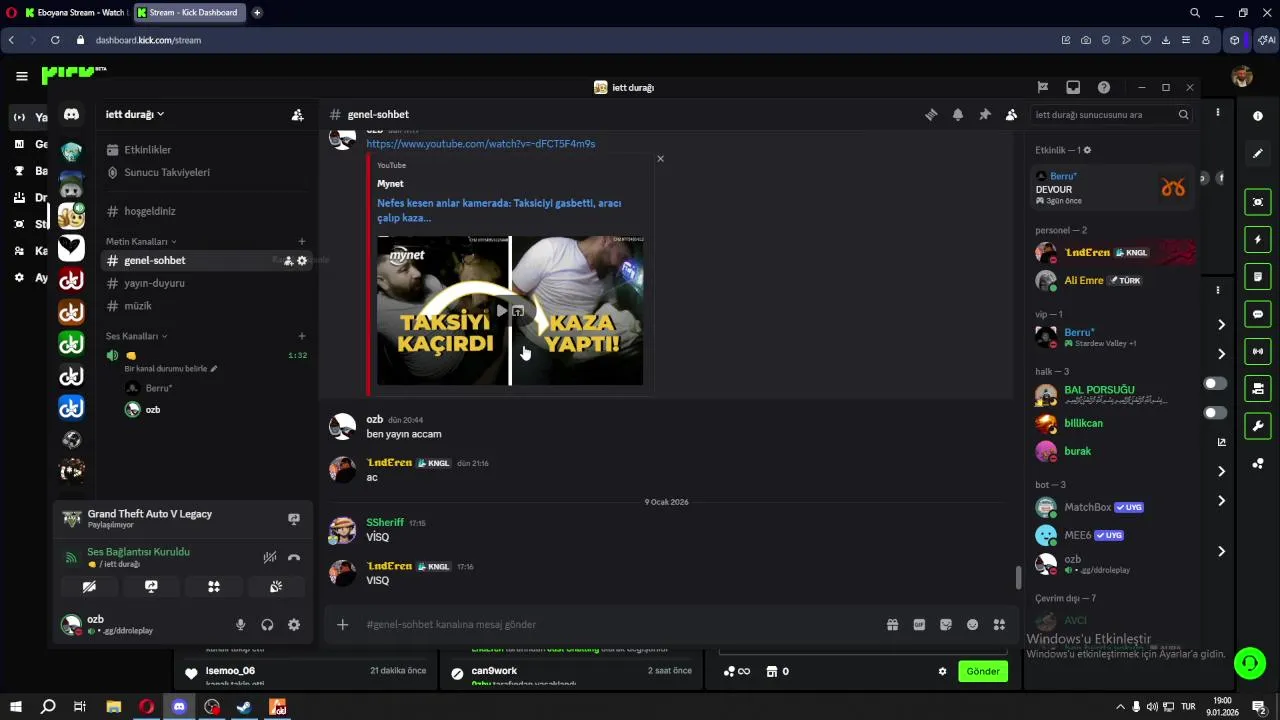The height and width of the screenshot is (720, 1280).
Task: Open YouTube link in ozb's message
Action: pos(480,144)
